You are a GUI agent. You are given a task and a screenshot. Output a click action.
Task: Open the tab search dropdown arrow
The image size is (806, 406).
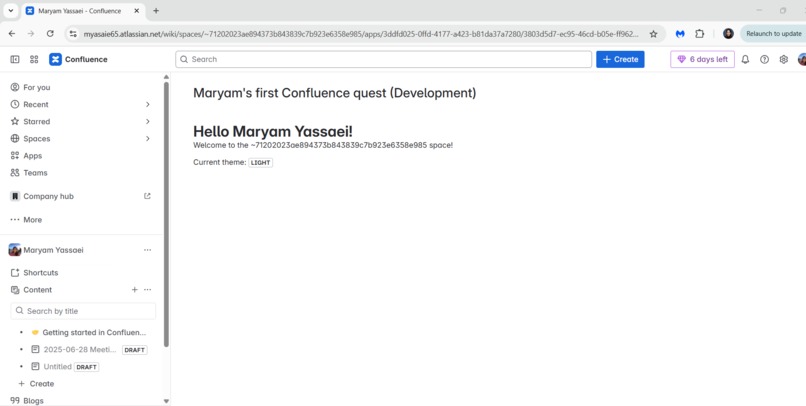pos(10,11)
